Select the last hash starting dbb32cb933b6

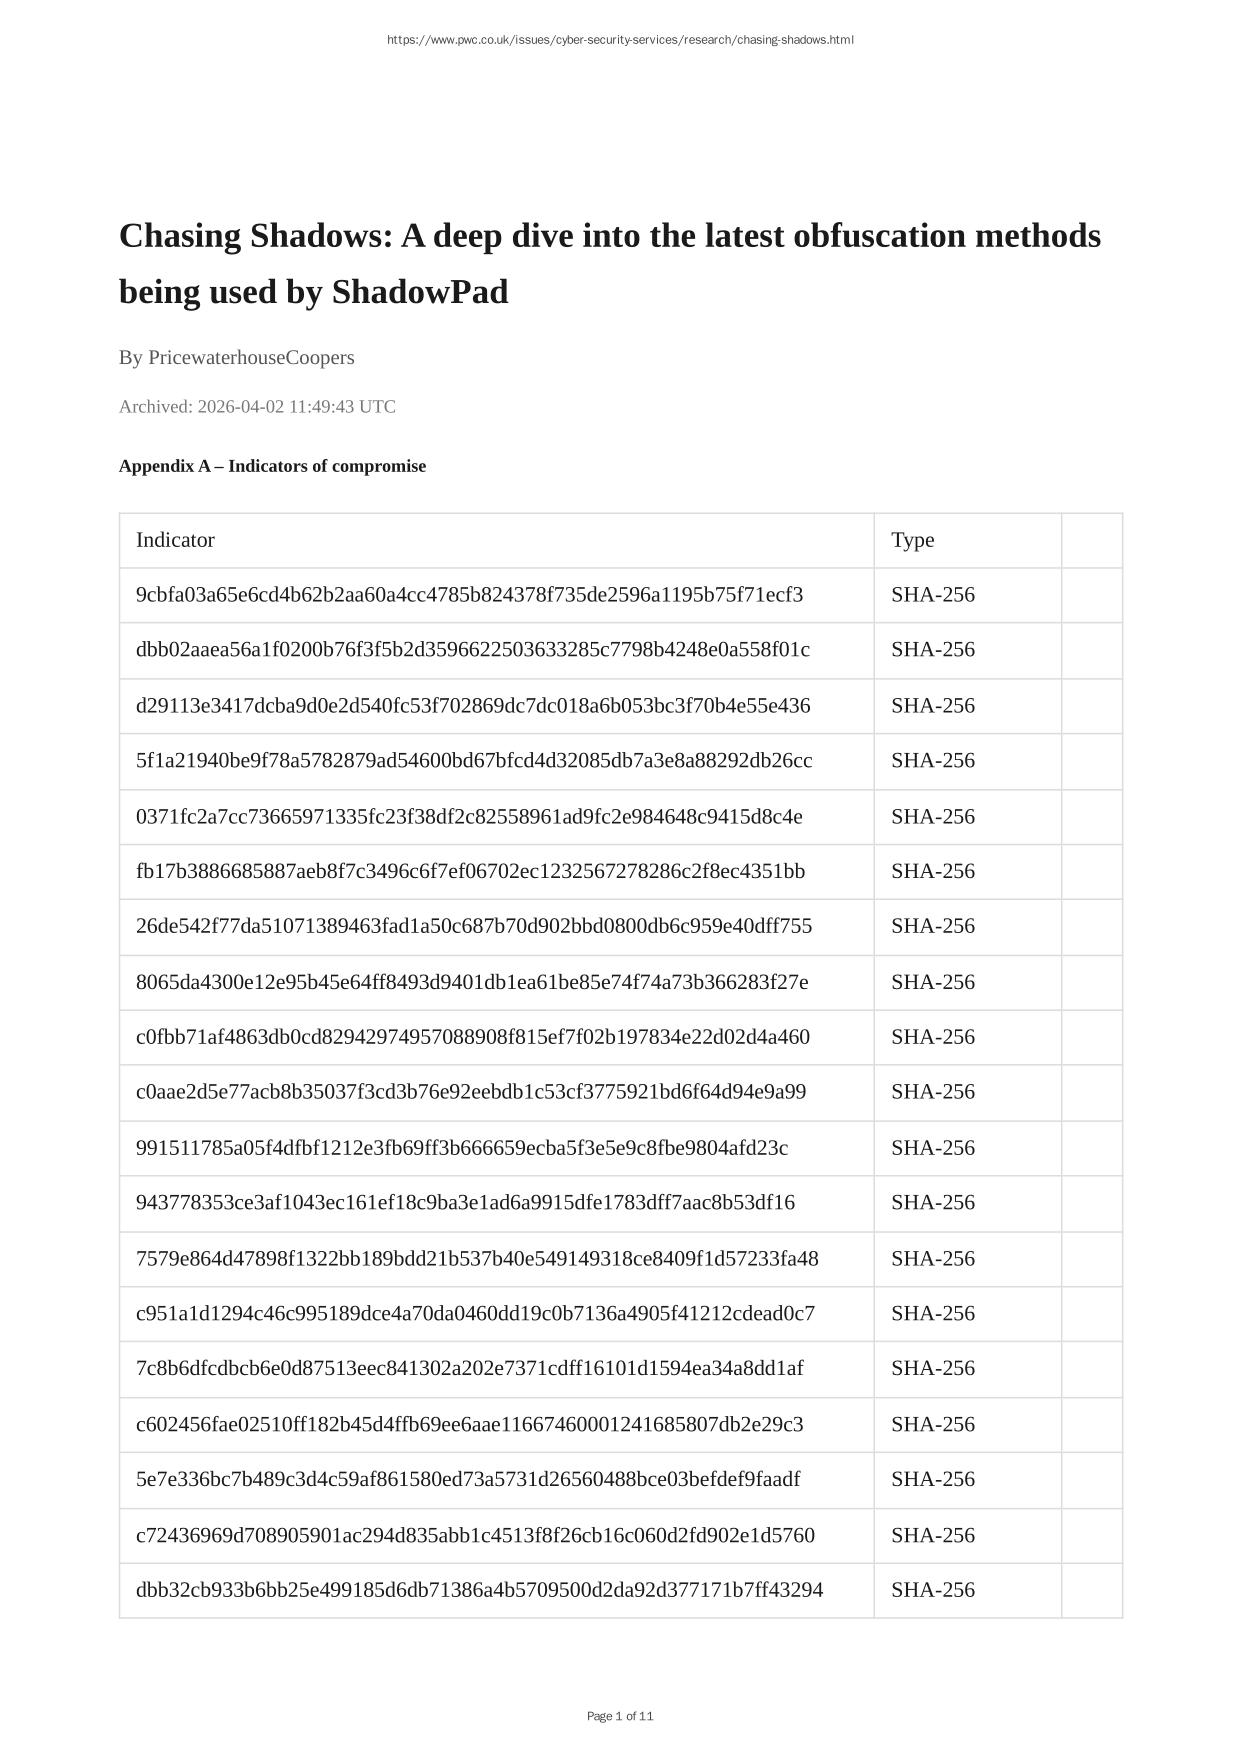[x=479, y=1590]
